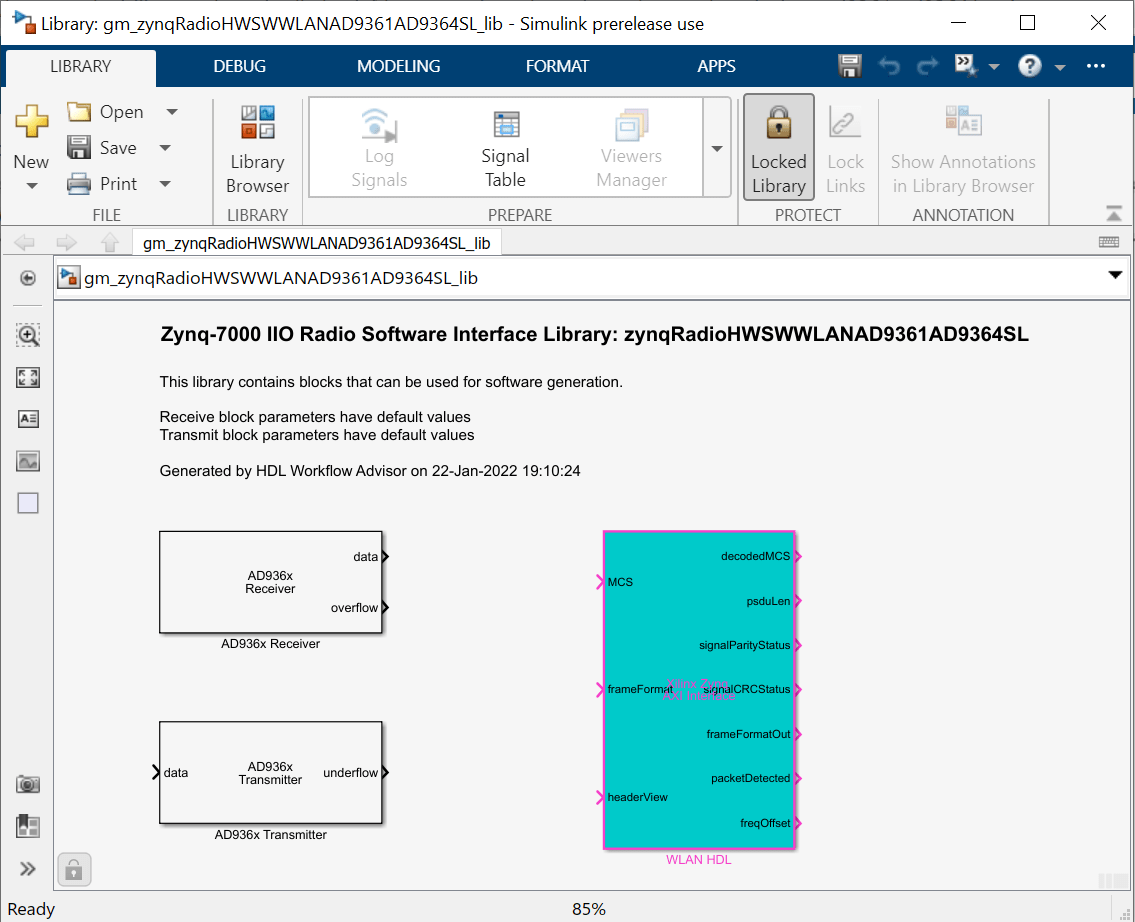This screenshot has width=1135, height=922.
Task: Click the redo arrow icon
Action: tap(927, 66)
